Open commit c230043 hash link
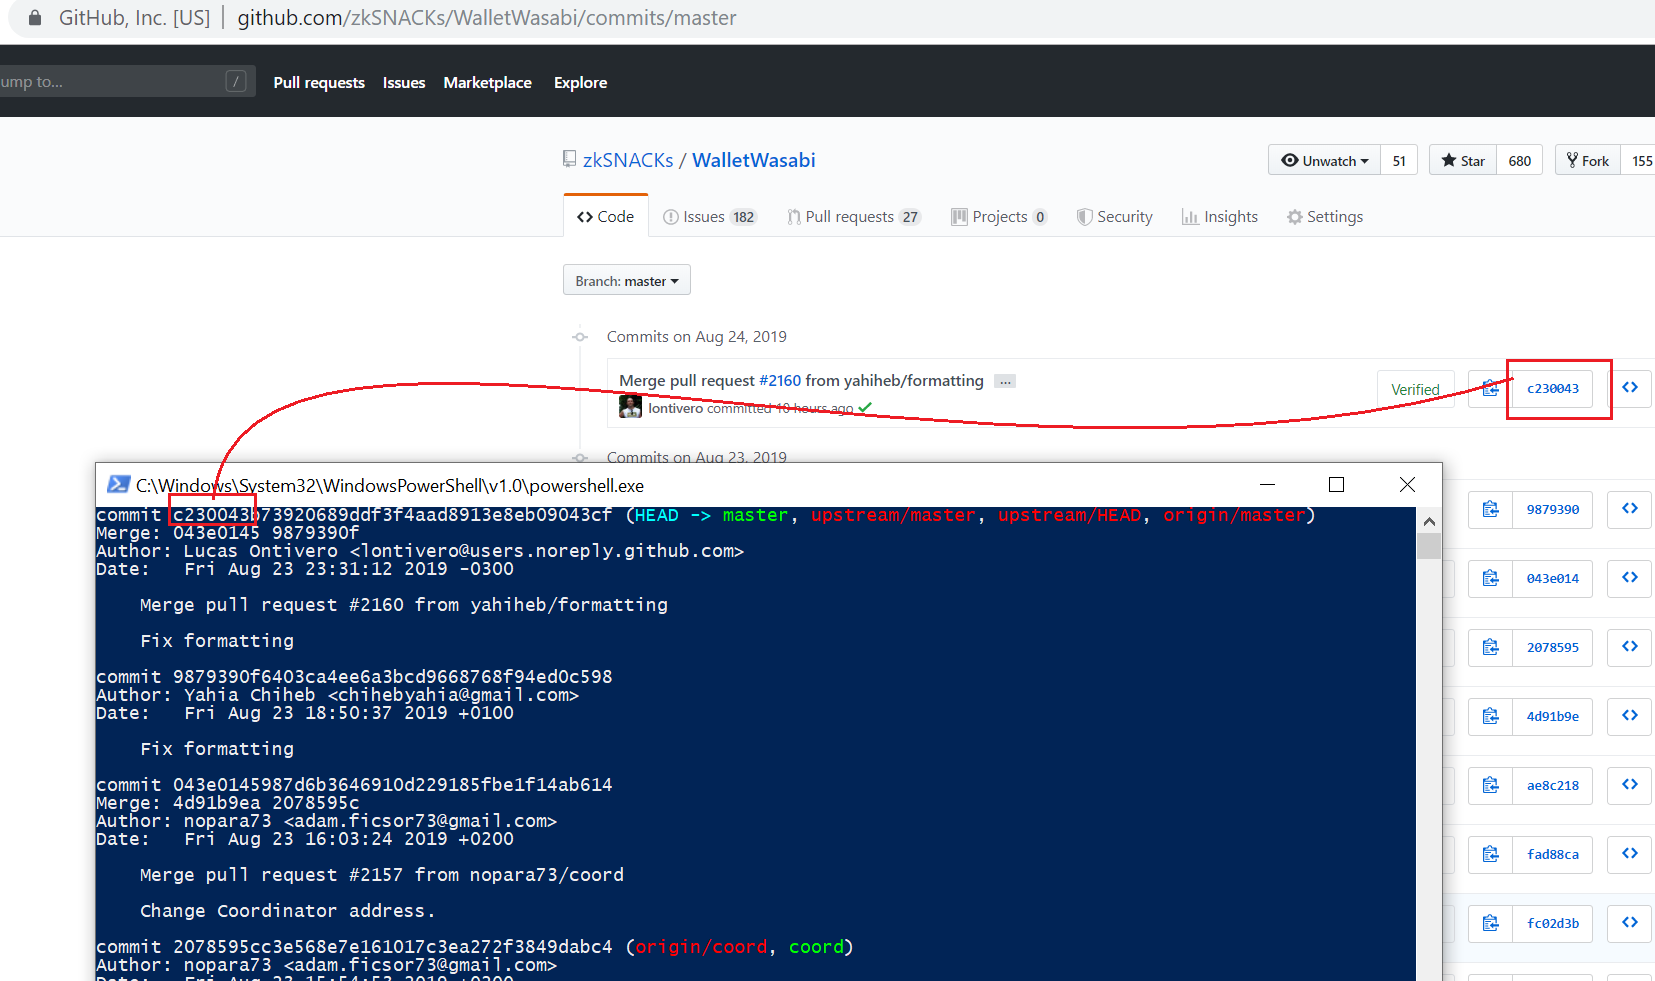The width and height of the screenshot is (1655, 981). click(x=1553, y=388)
